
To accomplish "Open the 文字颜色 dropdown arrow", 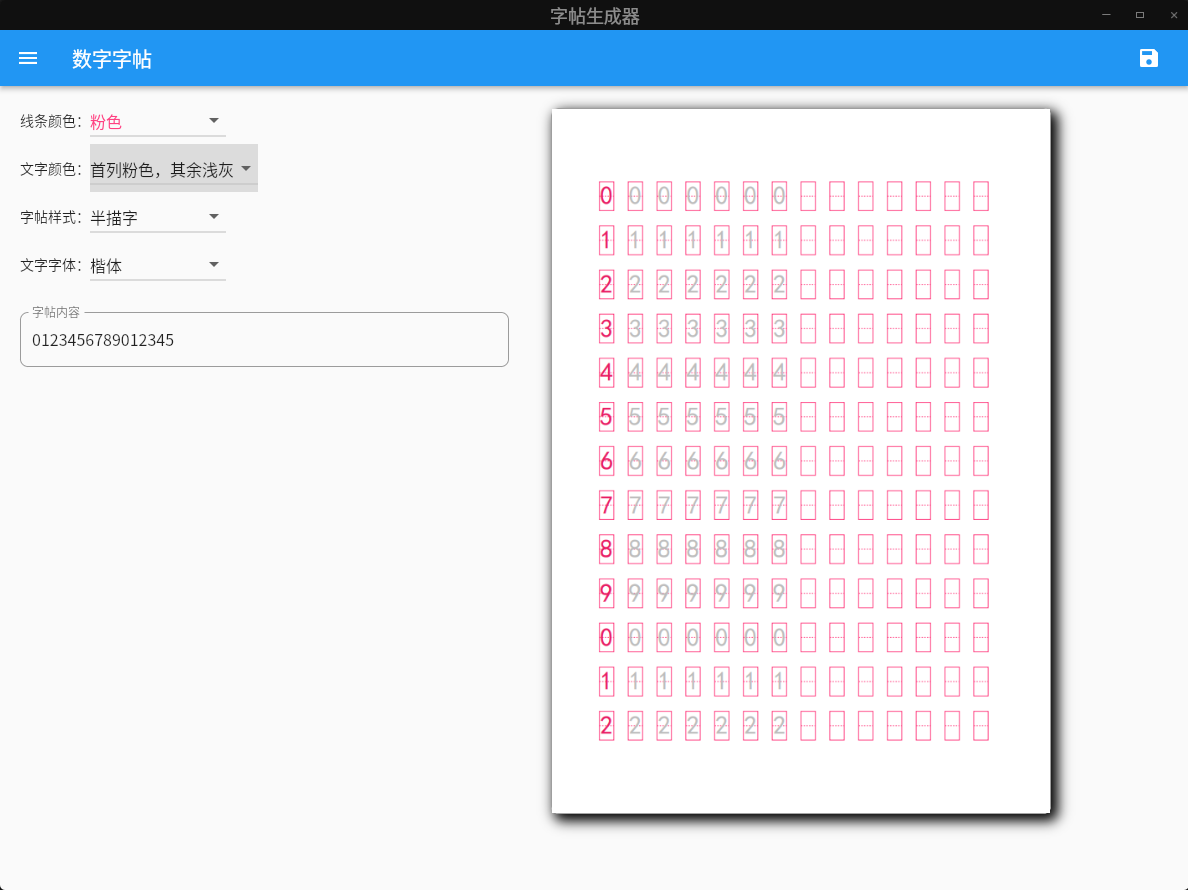I will (245, 169).
